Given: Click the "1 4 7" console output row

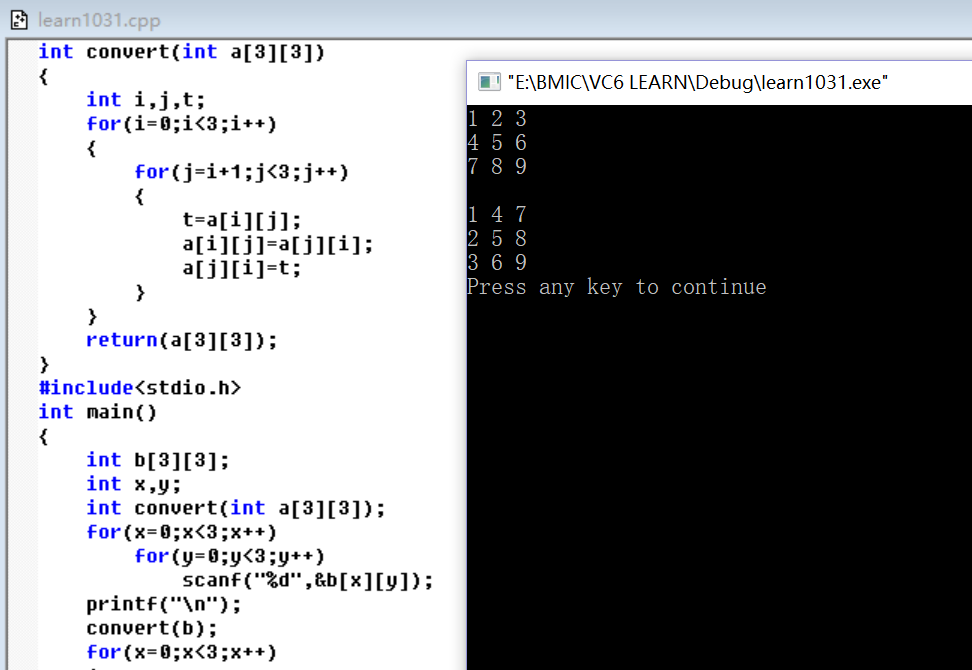Looking at the screenshot, I should [496, 215].
